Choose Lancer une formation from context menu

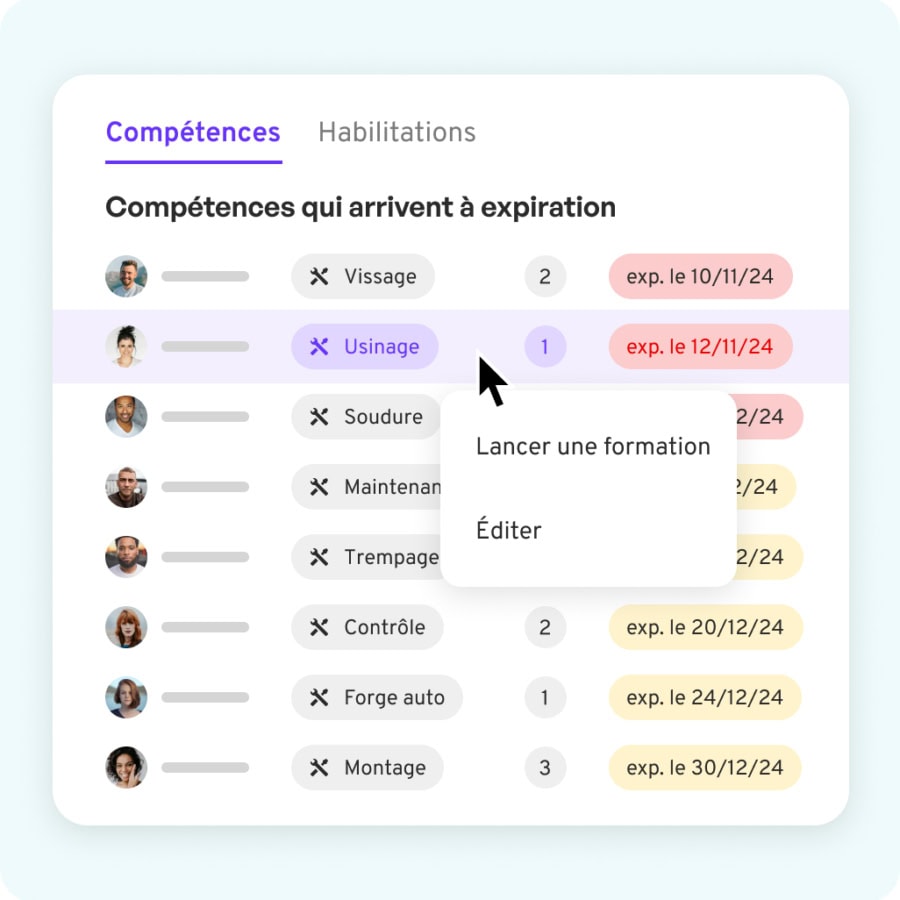[x=593, y=447]
